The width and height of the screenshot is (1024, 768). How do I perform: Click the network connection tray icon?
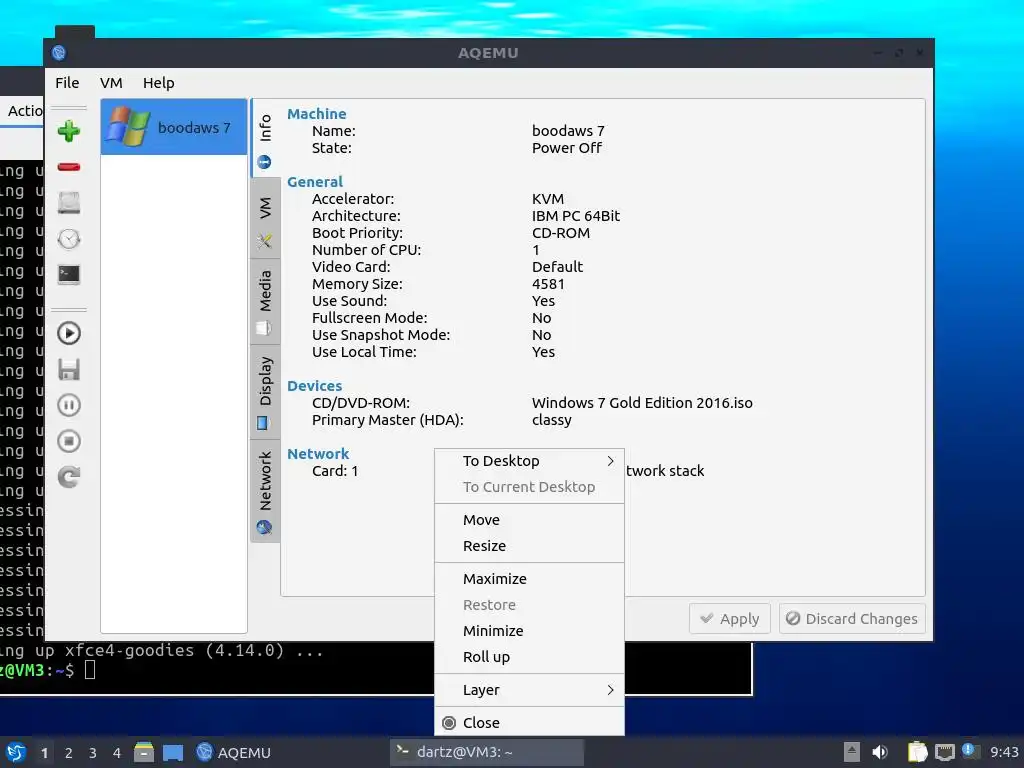tap(944, 752)
